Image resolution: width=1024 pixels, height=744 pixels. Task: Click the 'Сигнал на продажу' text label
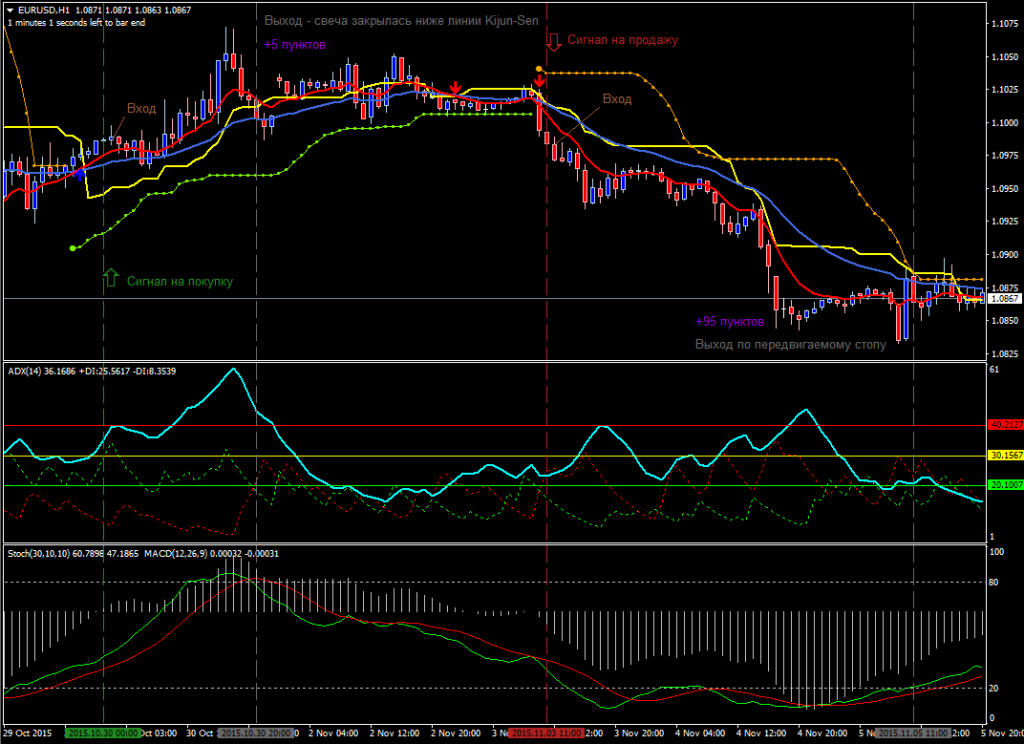click(x=623, y=40)
